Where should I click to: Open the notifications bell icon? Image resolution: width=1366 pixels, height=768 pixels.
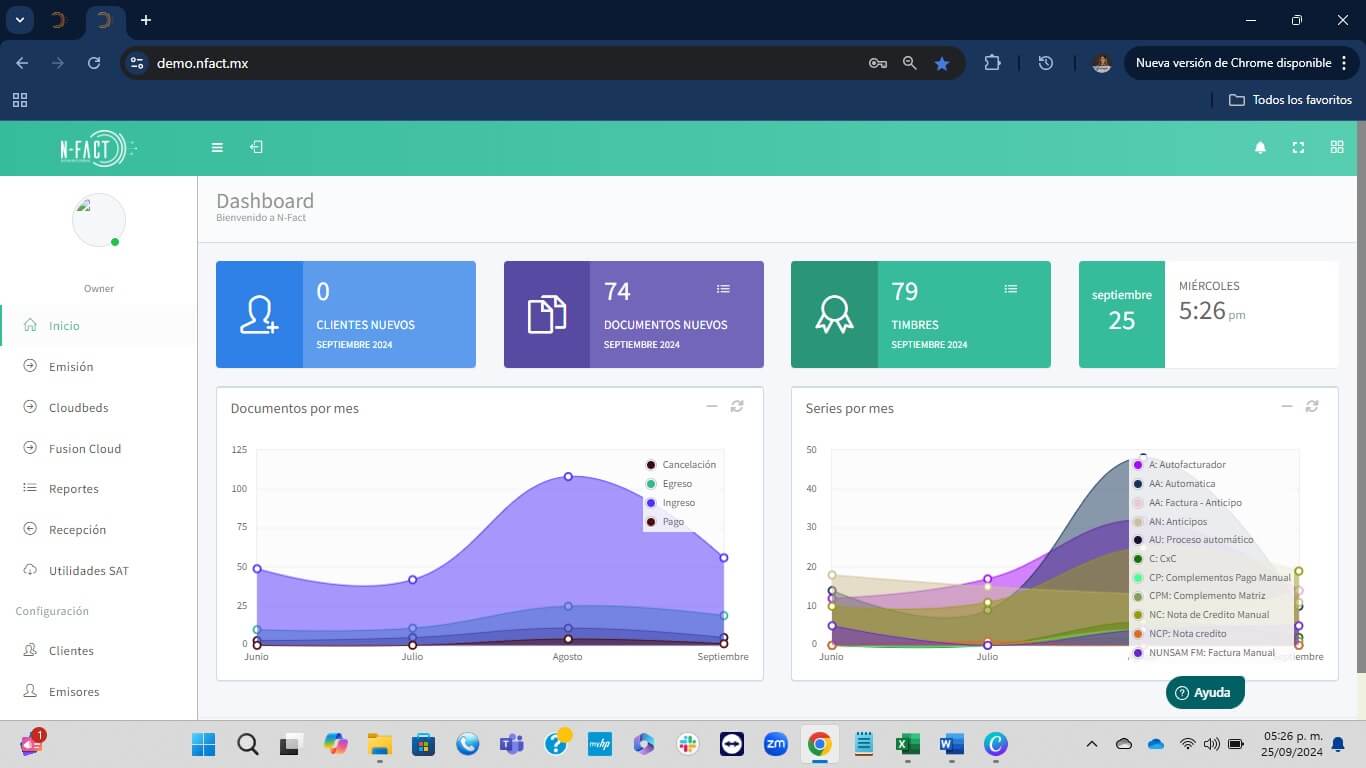click(1260, 148)
